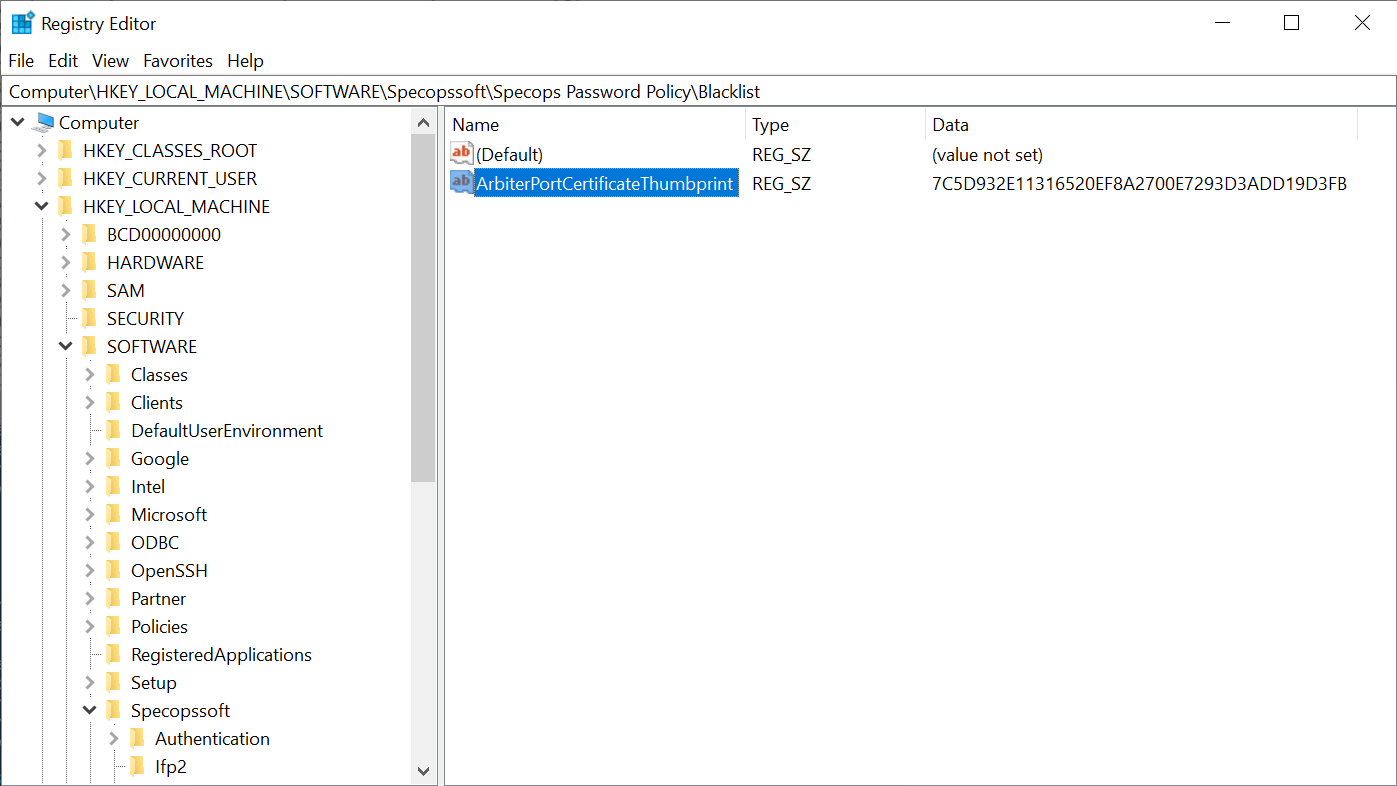The image size is (1397, 786).
Task: Click the tree scrollbar down arrow
Action: (423, 771)
